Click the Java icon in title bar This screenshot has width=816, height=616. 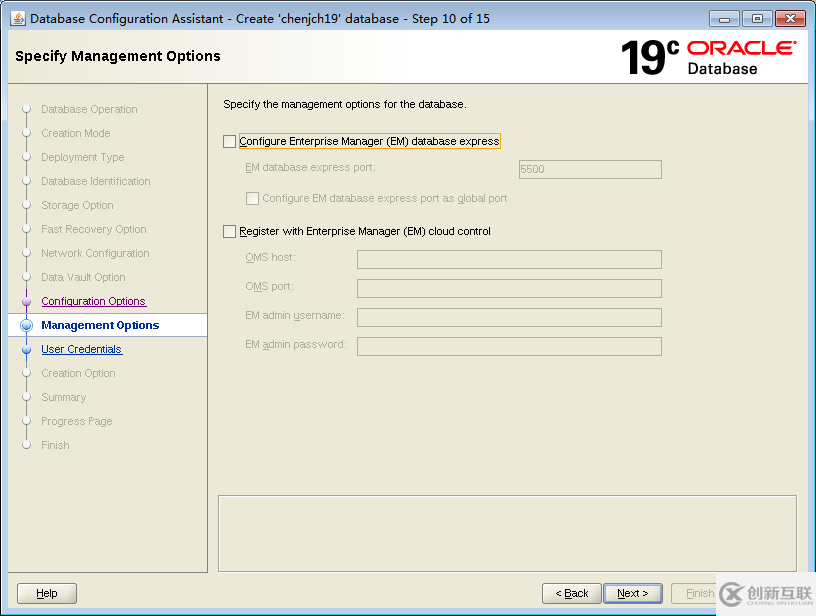click(18, 18)
